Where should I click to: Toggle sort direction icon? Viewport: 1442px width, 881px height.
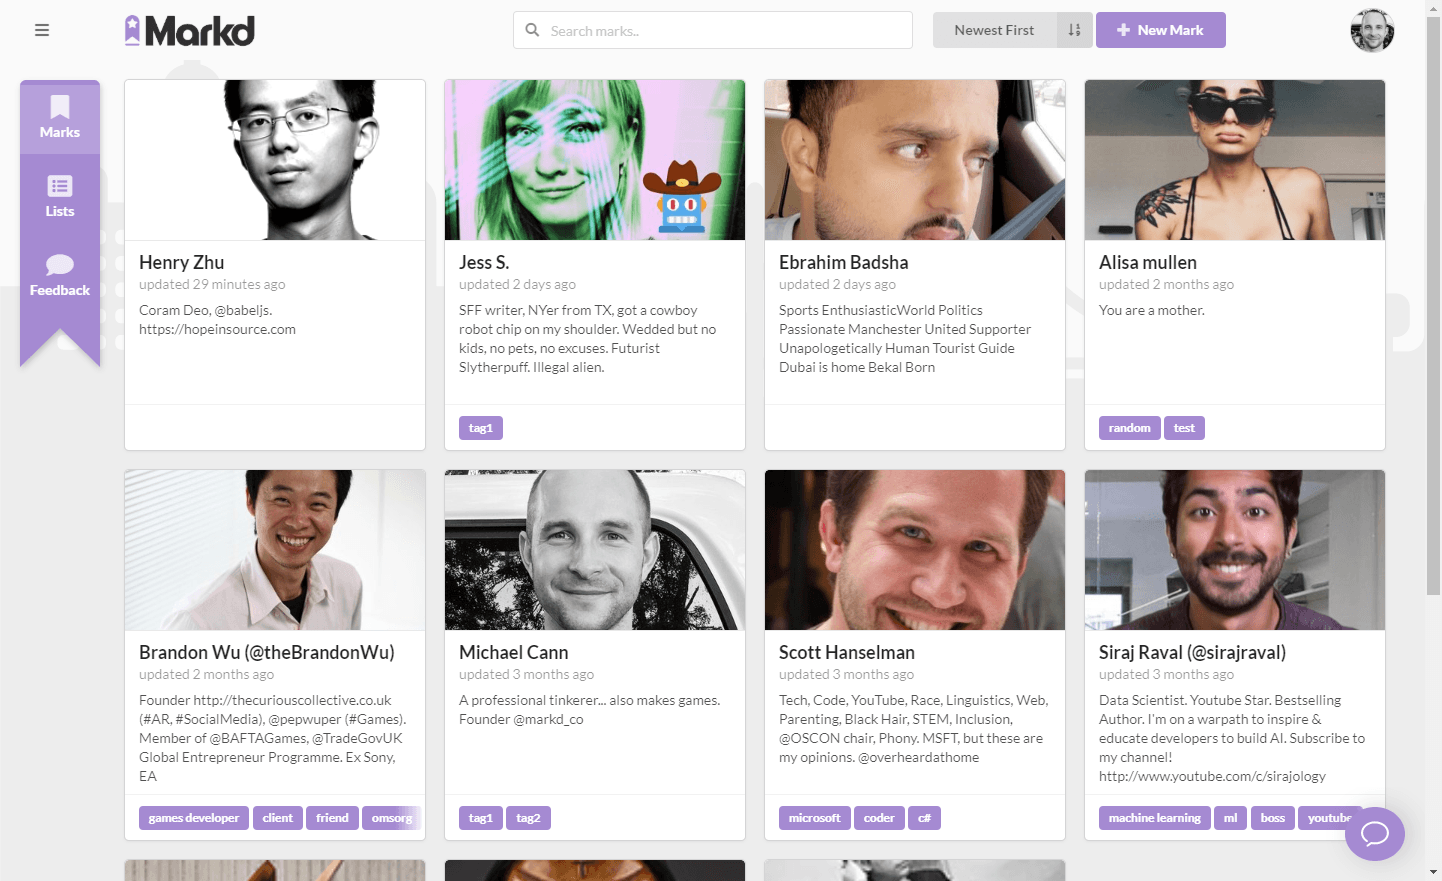1075,30
